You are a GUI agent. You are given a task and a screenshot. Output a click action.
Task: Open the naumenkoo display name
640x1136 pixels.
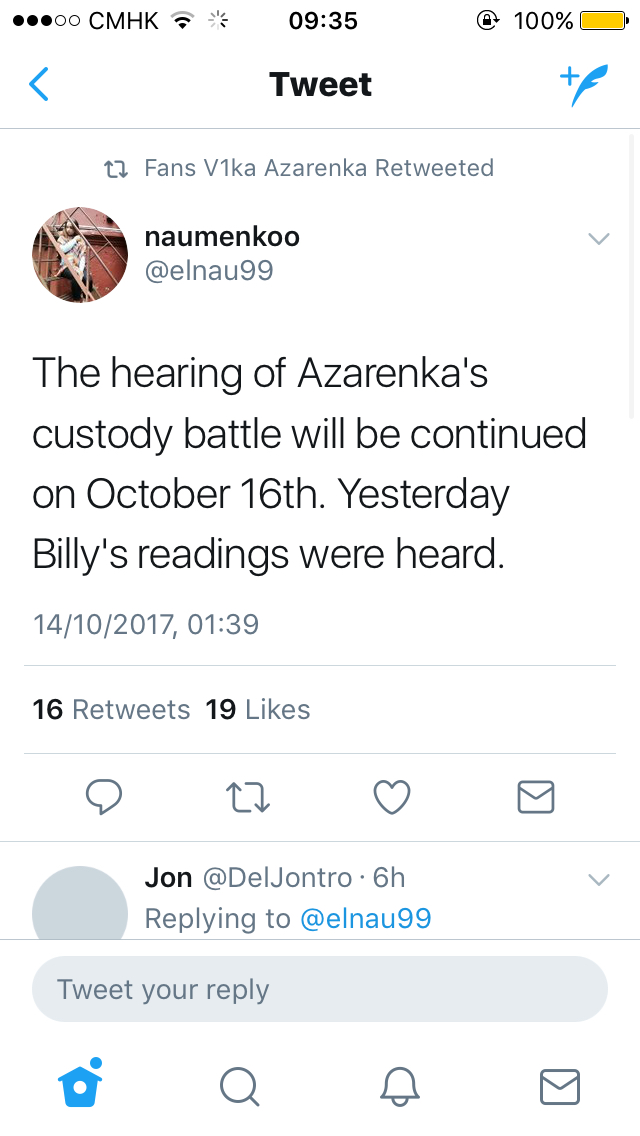click(222, 237)
